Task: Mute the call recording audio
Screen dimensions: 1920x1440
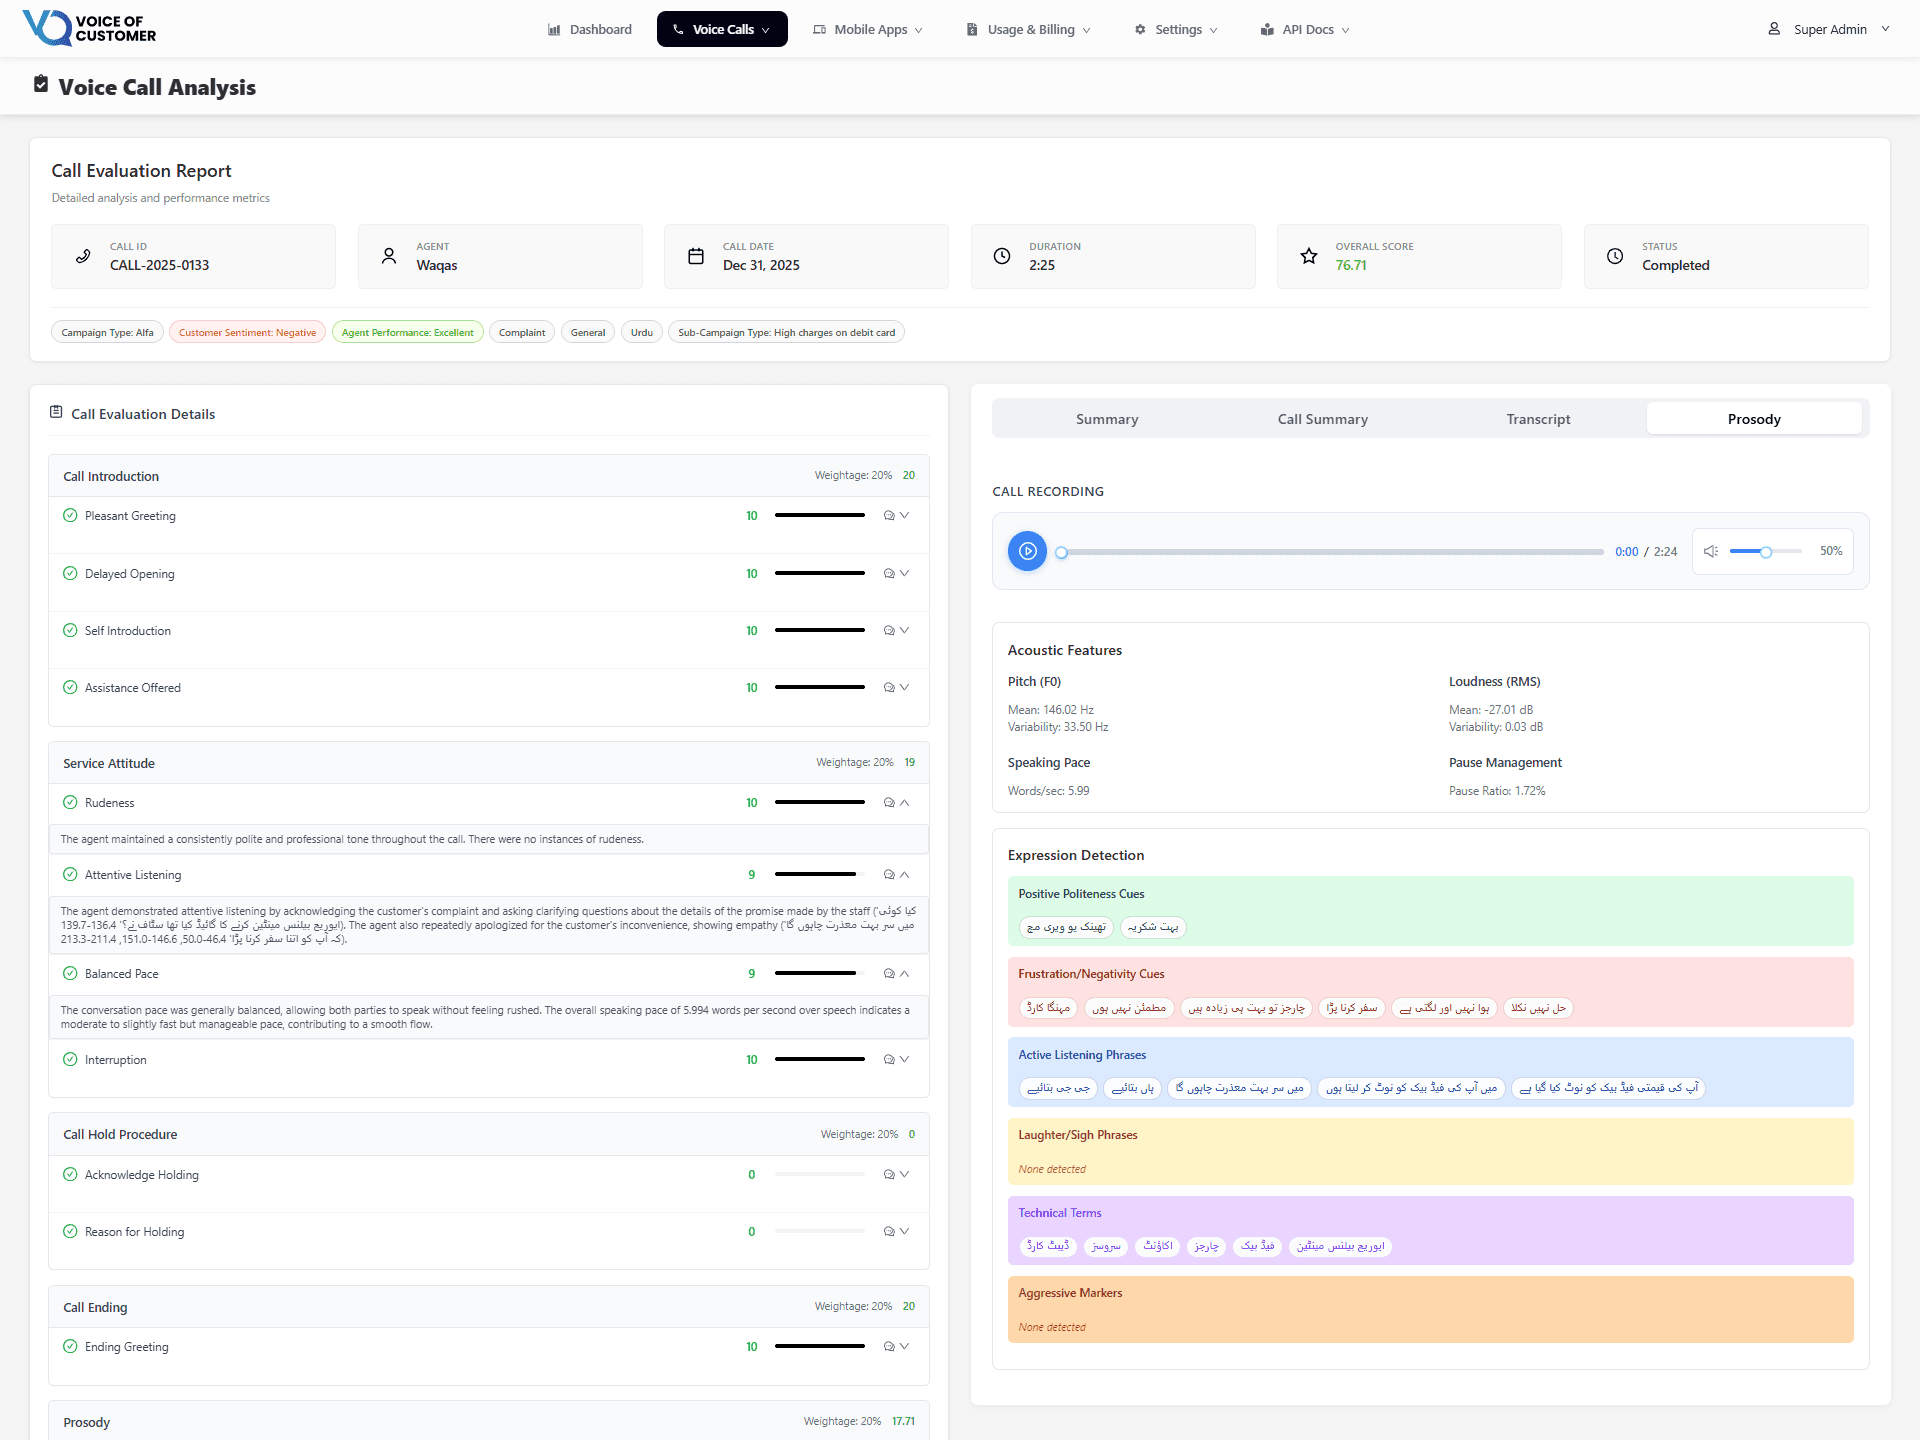Action: point(1710,551)
